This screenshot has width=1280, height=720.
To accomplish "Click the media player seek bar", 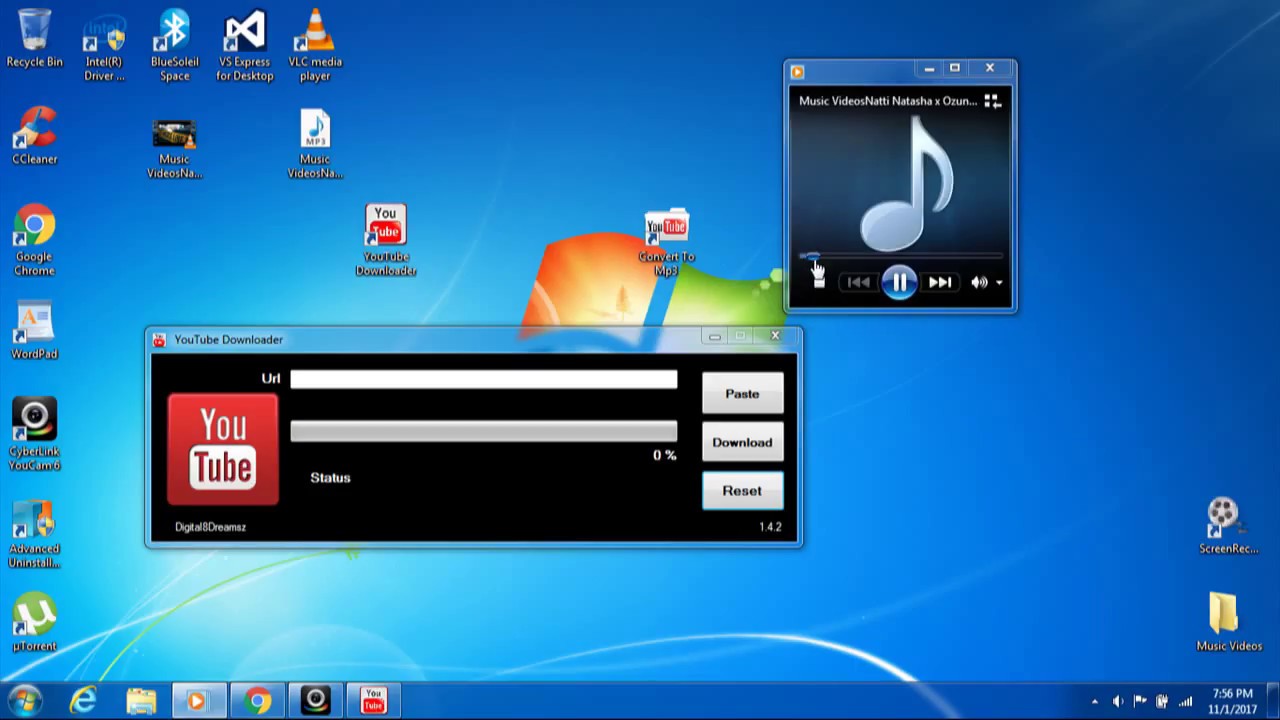I will [900, 257].
